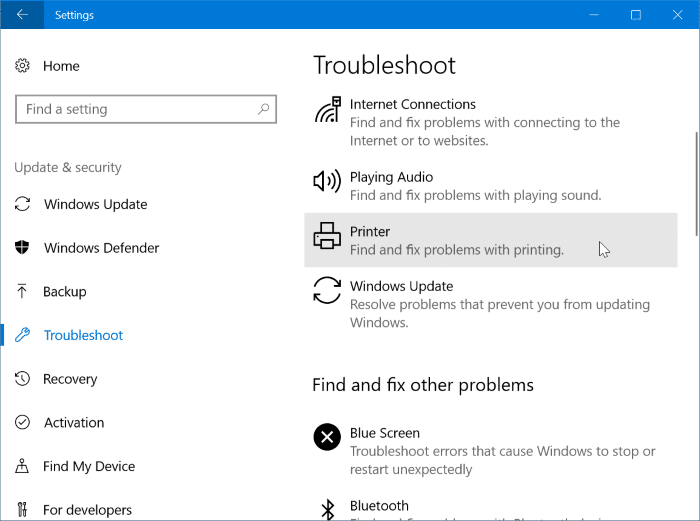The width and height of the screenshot is (700, 521).
Task: Click the For developers tools icon
Action: 22,509
